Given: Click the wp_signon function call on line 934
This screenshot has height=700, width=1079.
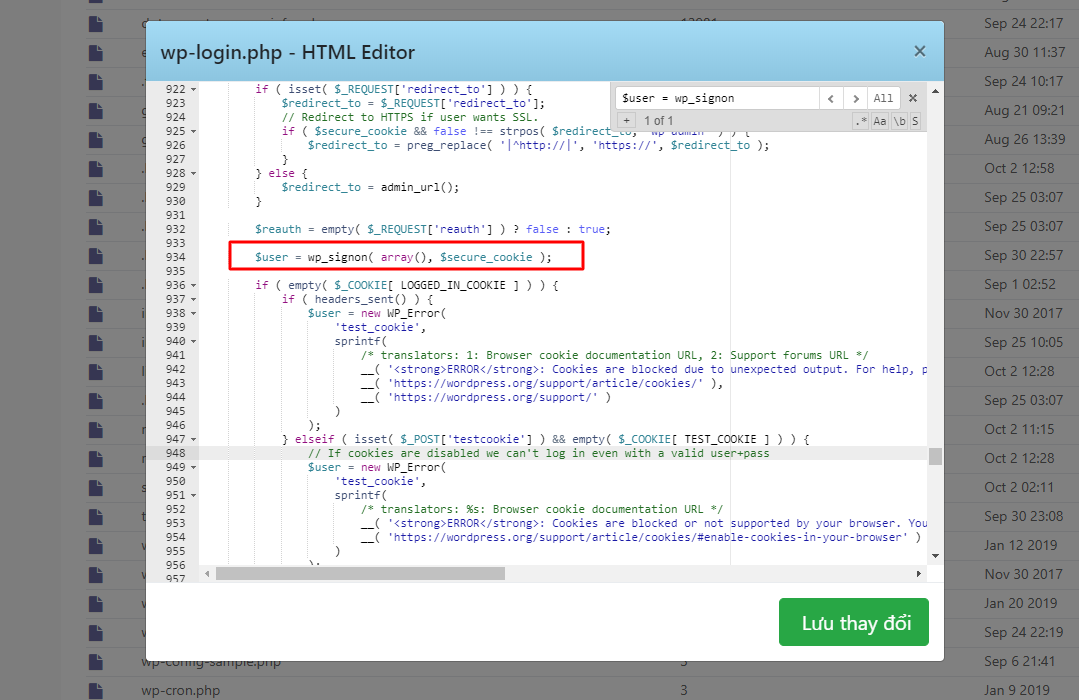Looking at the screenshot, I should [337, 257].
